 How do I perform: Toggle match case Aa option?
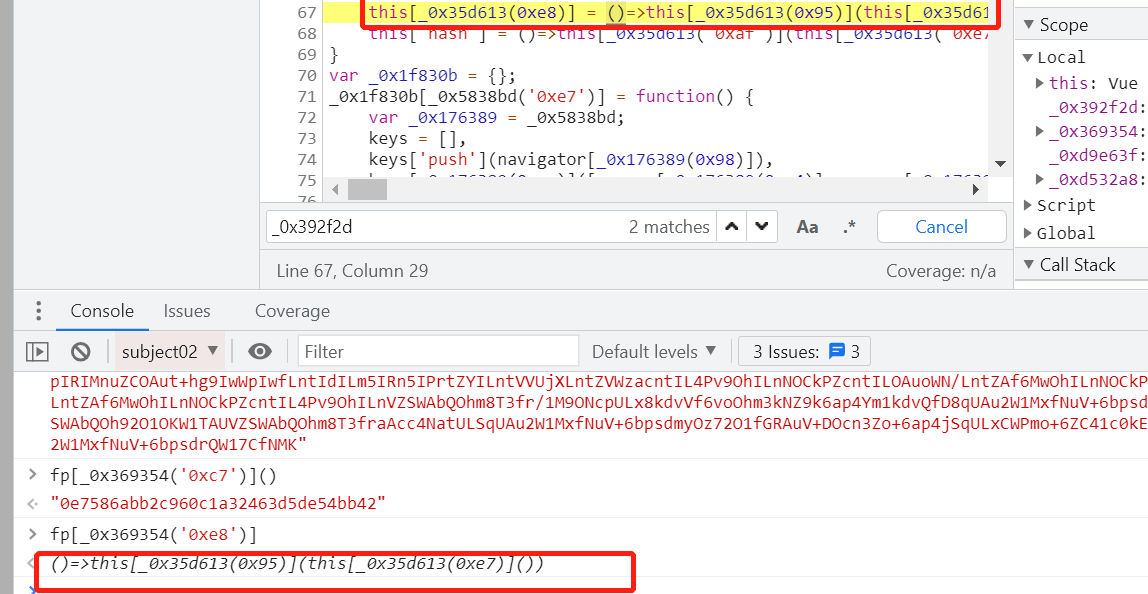(807, 227)
